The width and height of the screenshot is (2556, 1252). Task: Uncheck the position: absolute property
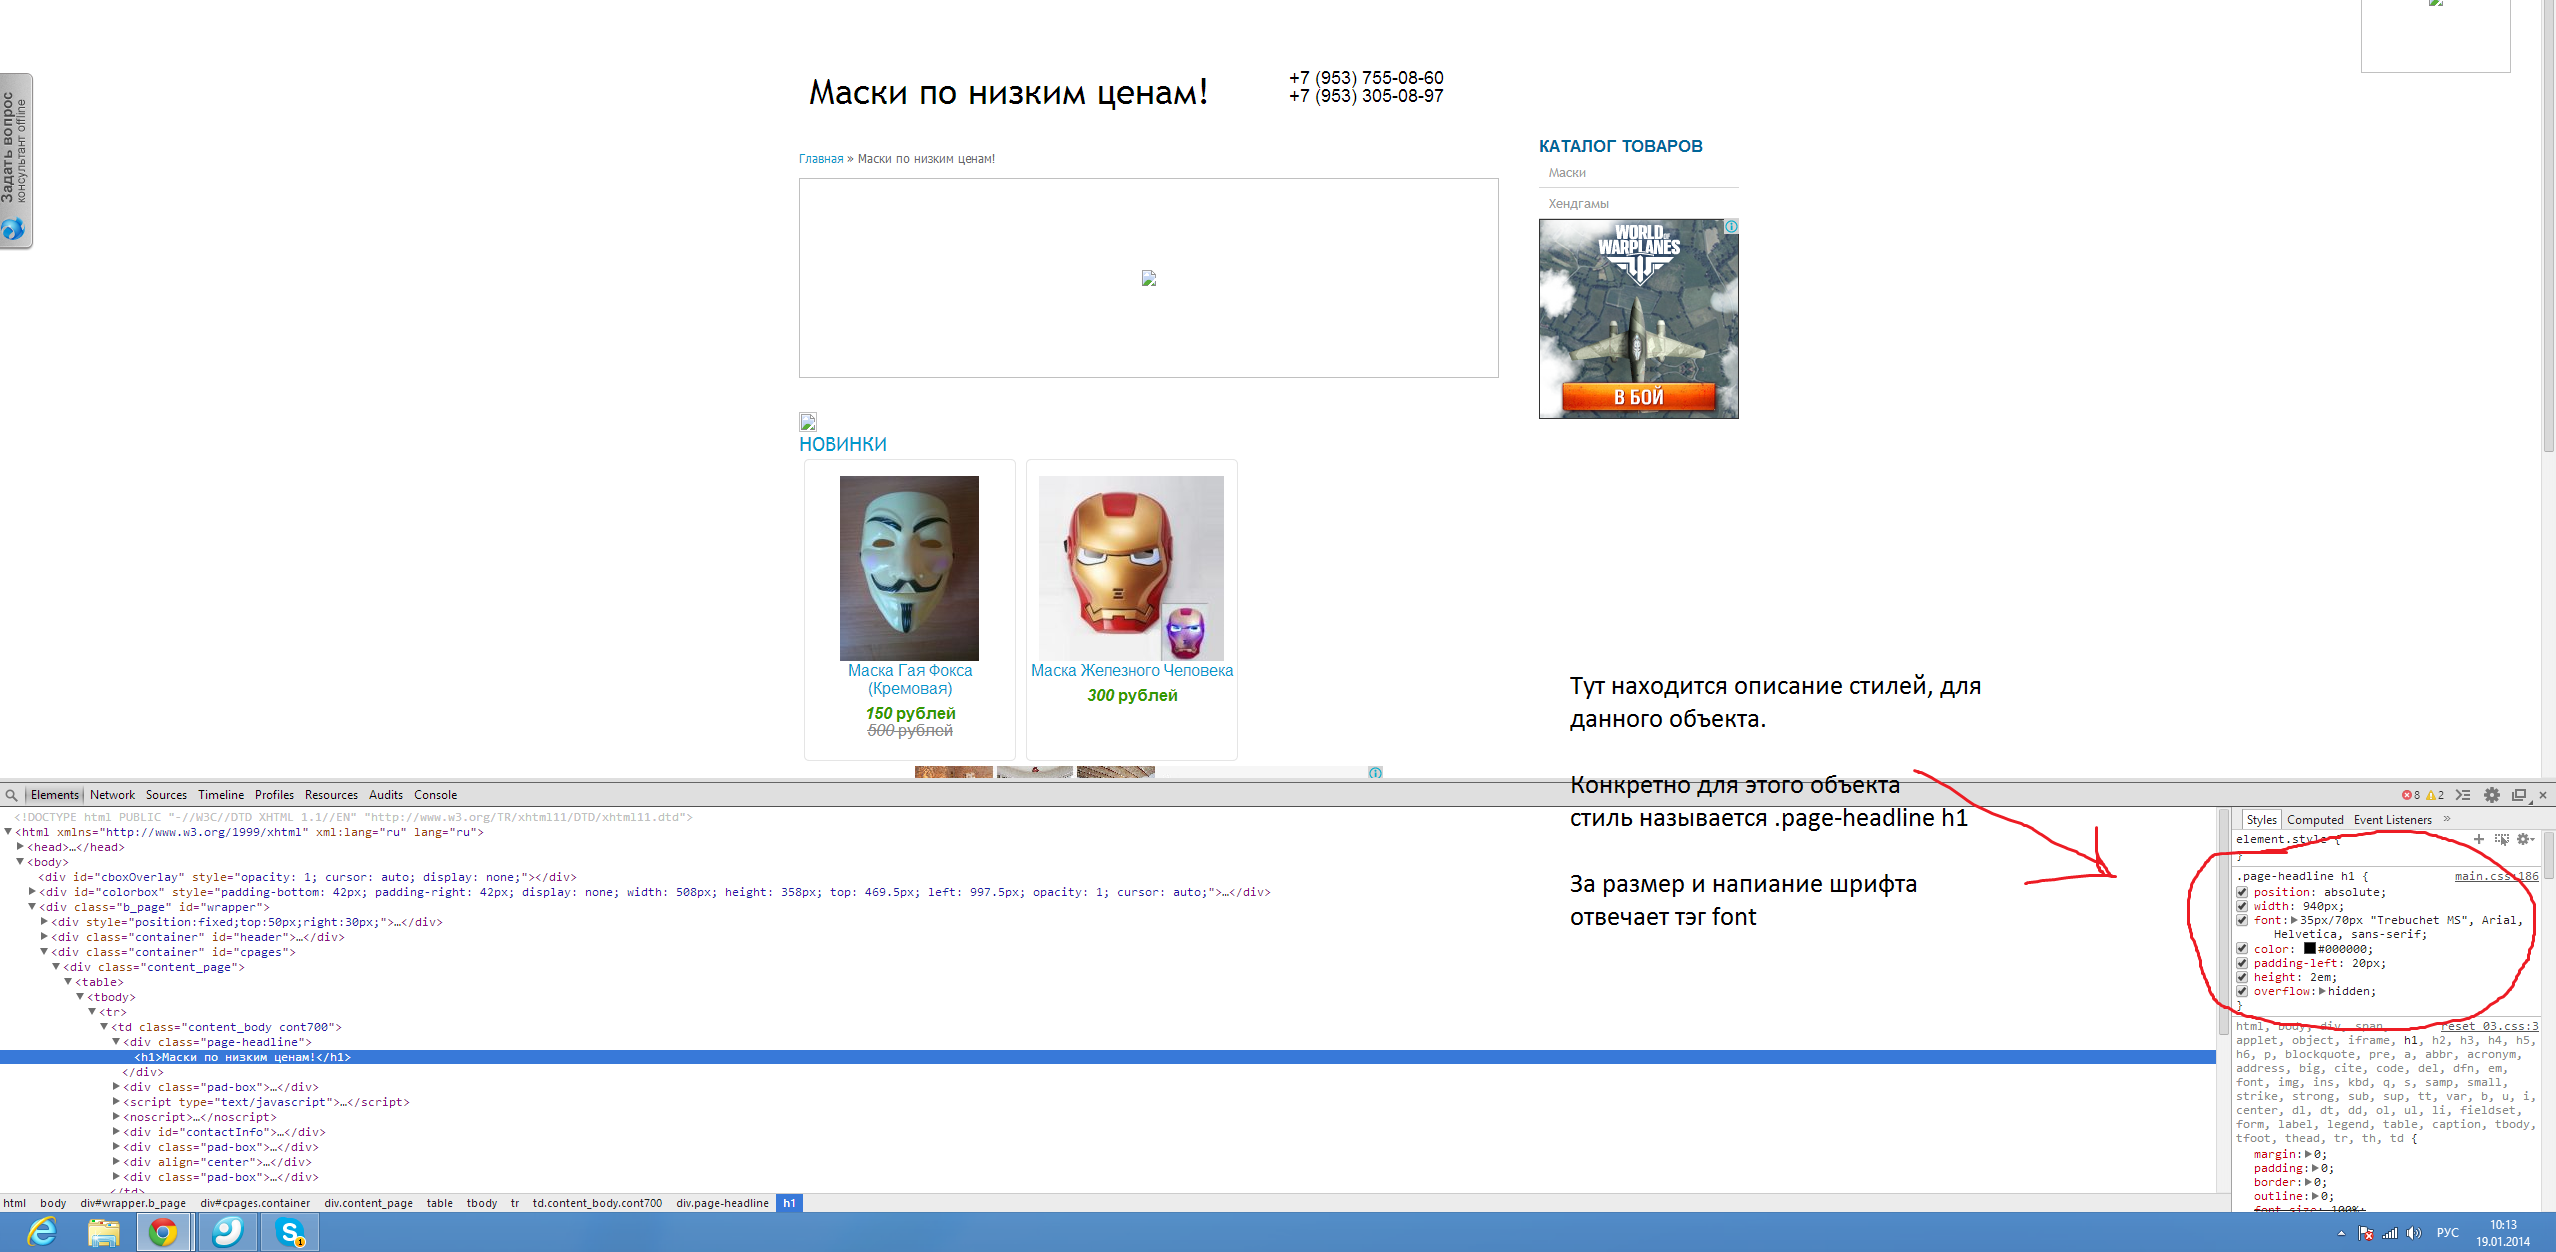pos(2242,892)
